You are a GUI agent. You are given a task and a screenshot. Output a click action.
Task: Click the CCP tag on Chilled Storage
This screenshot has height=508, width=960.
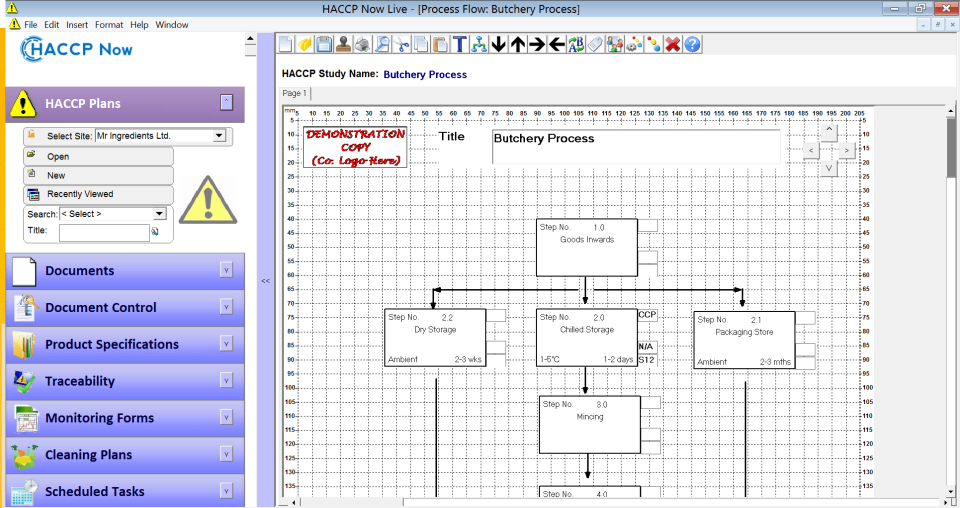tap(647, 315)
